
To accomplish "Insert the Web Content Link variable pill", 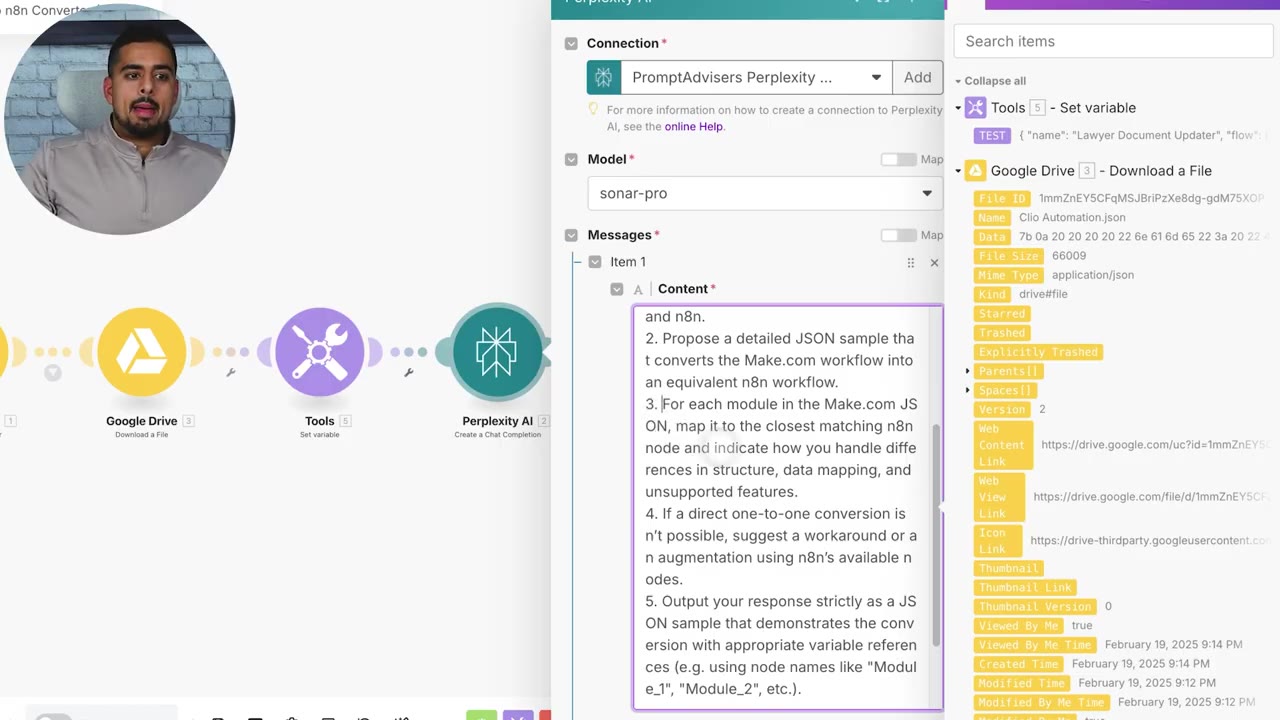I will (1003, 445).
